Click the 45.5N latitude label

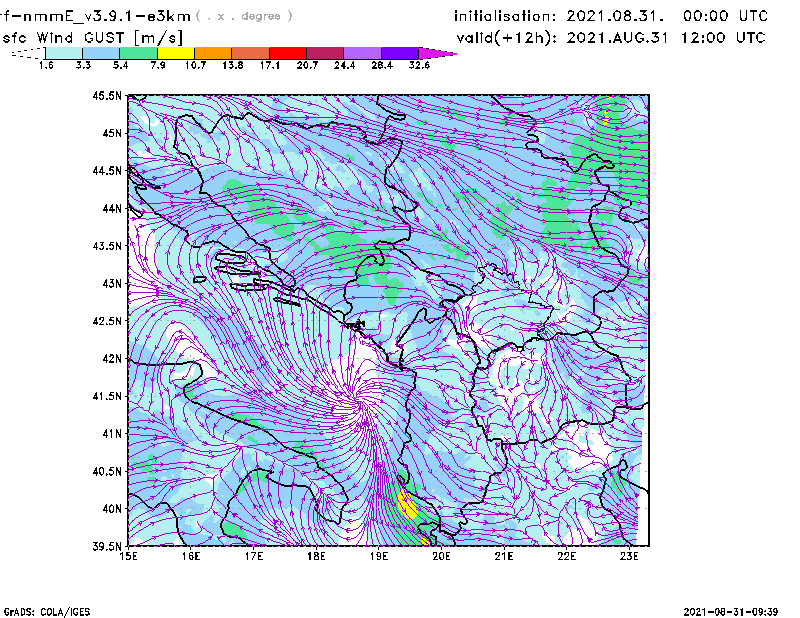click(x=107, y=95)
